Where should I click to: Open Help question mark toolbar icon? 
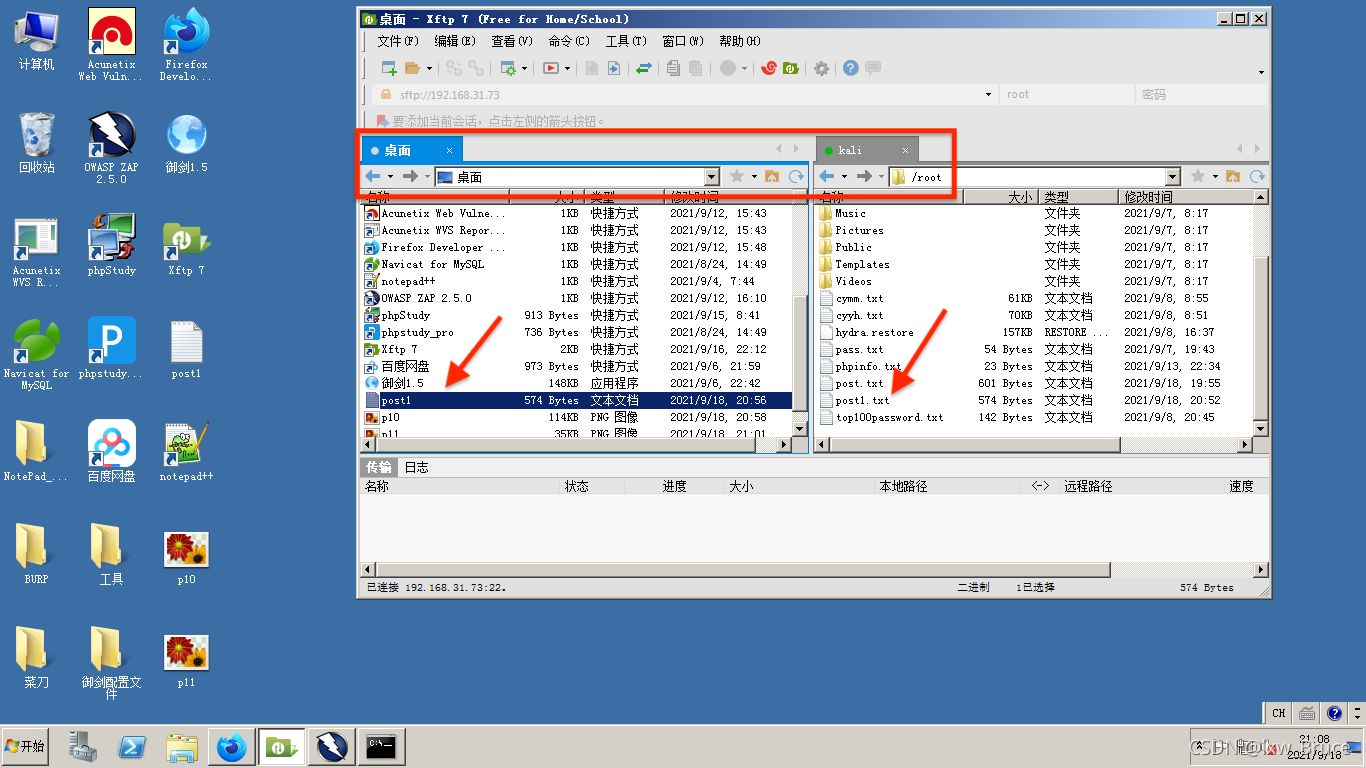pyautogui.click(x=850, y=68)
